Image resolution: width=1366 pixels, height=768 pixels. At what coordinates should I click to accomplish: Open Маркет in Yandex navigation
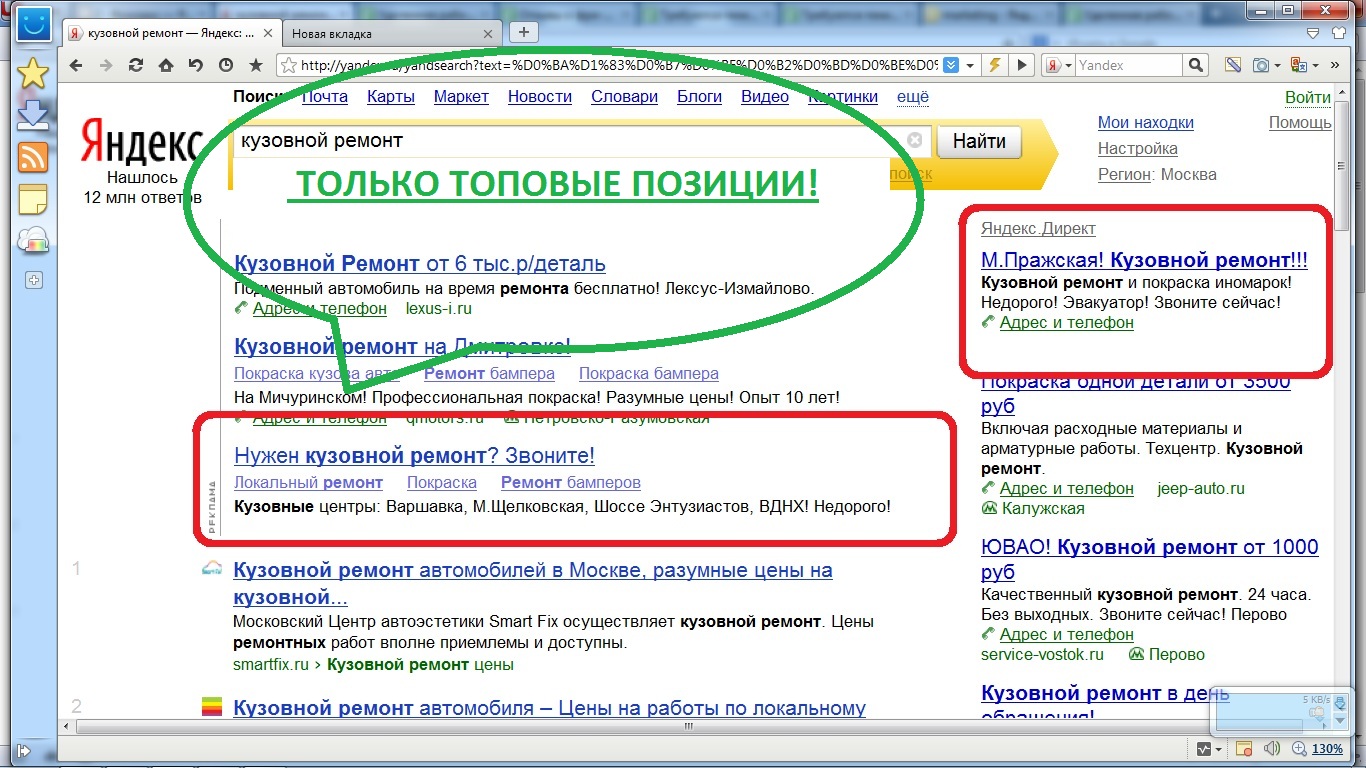point(461,96)
